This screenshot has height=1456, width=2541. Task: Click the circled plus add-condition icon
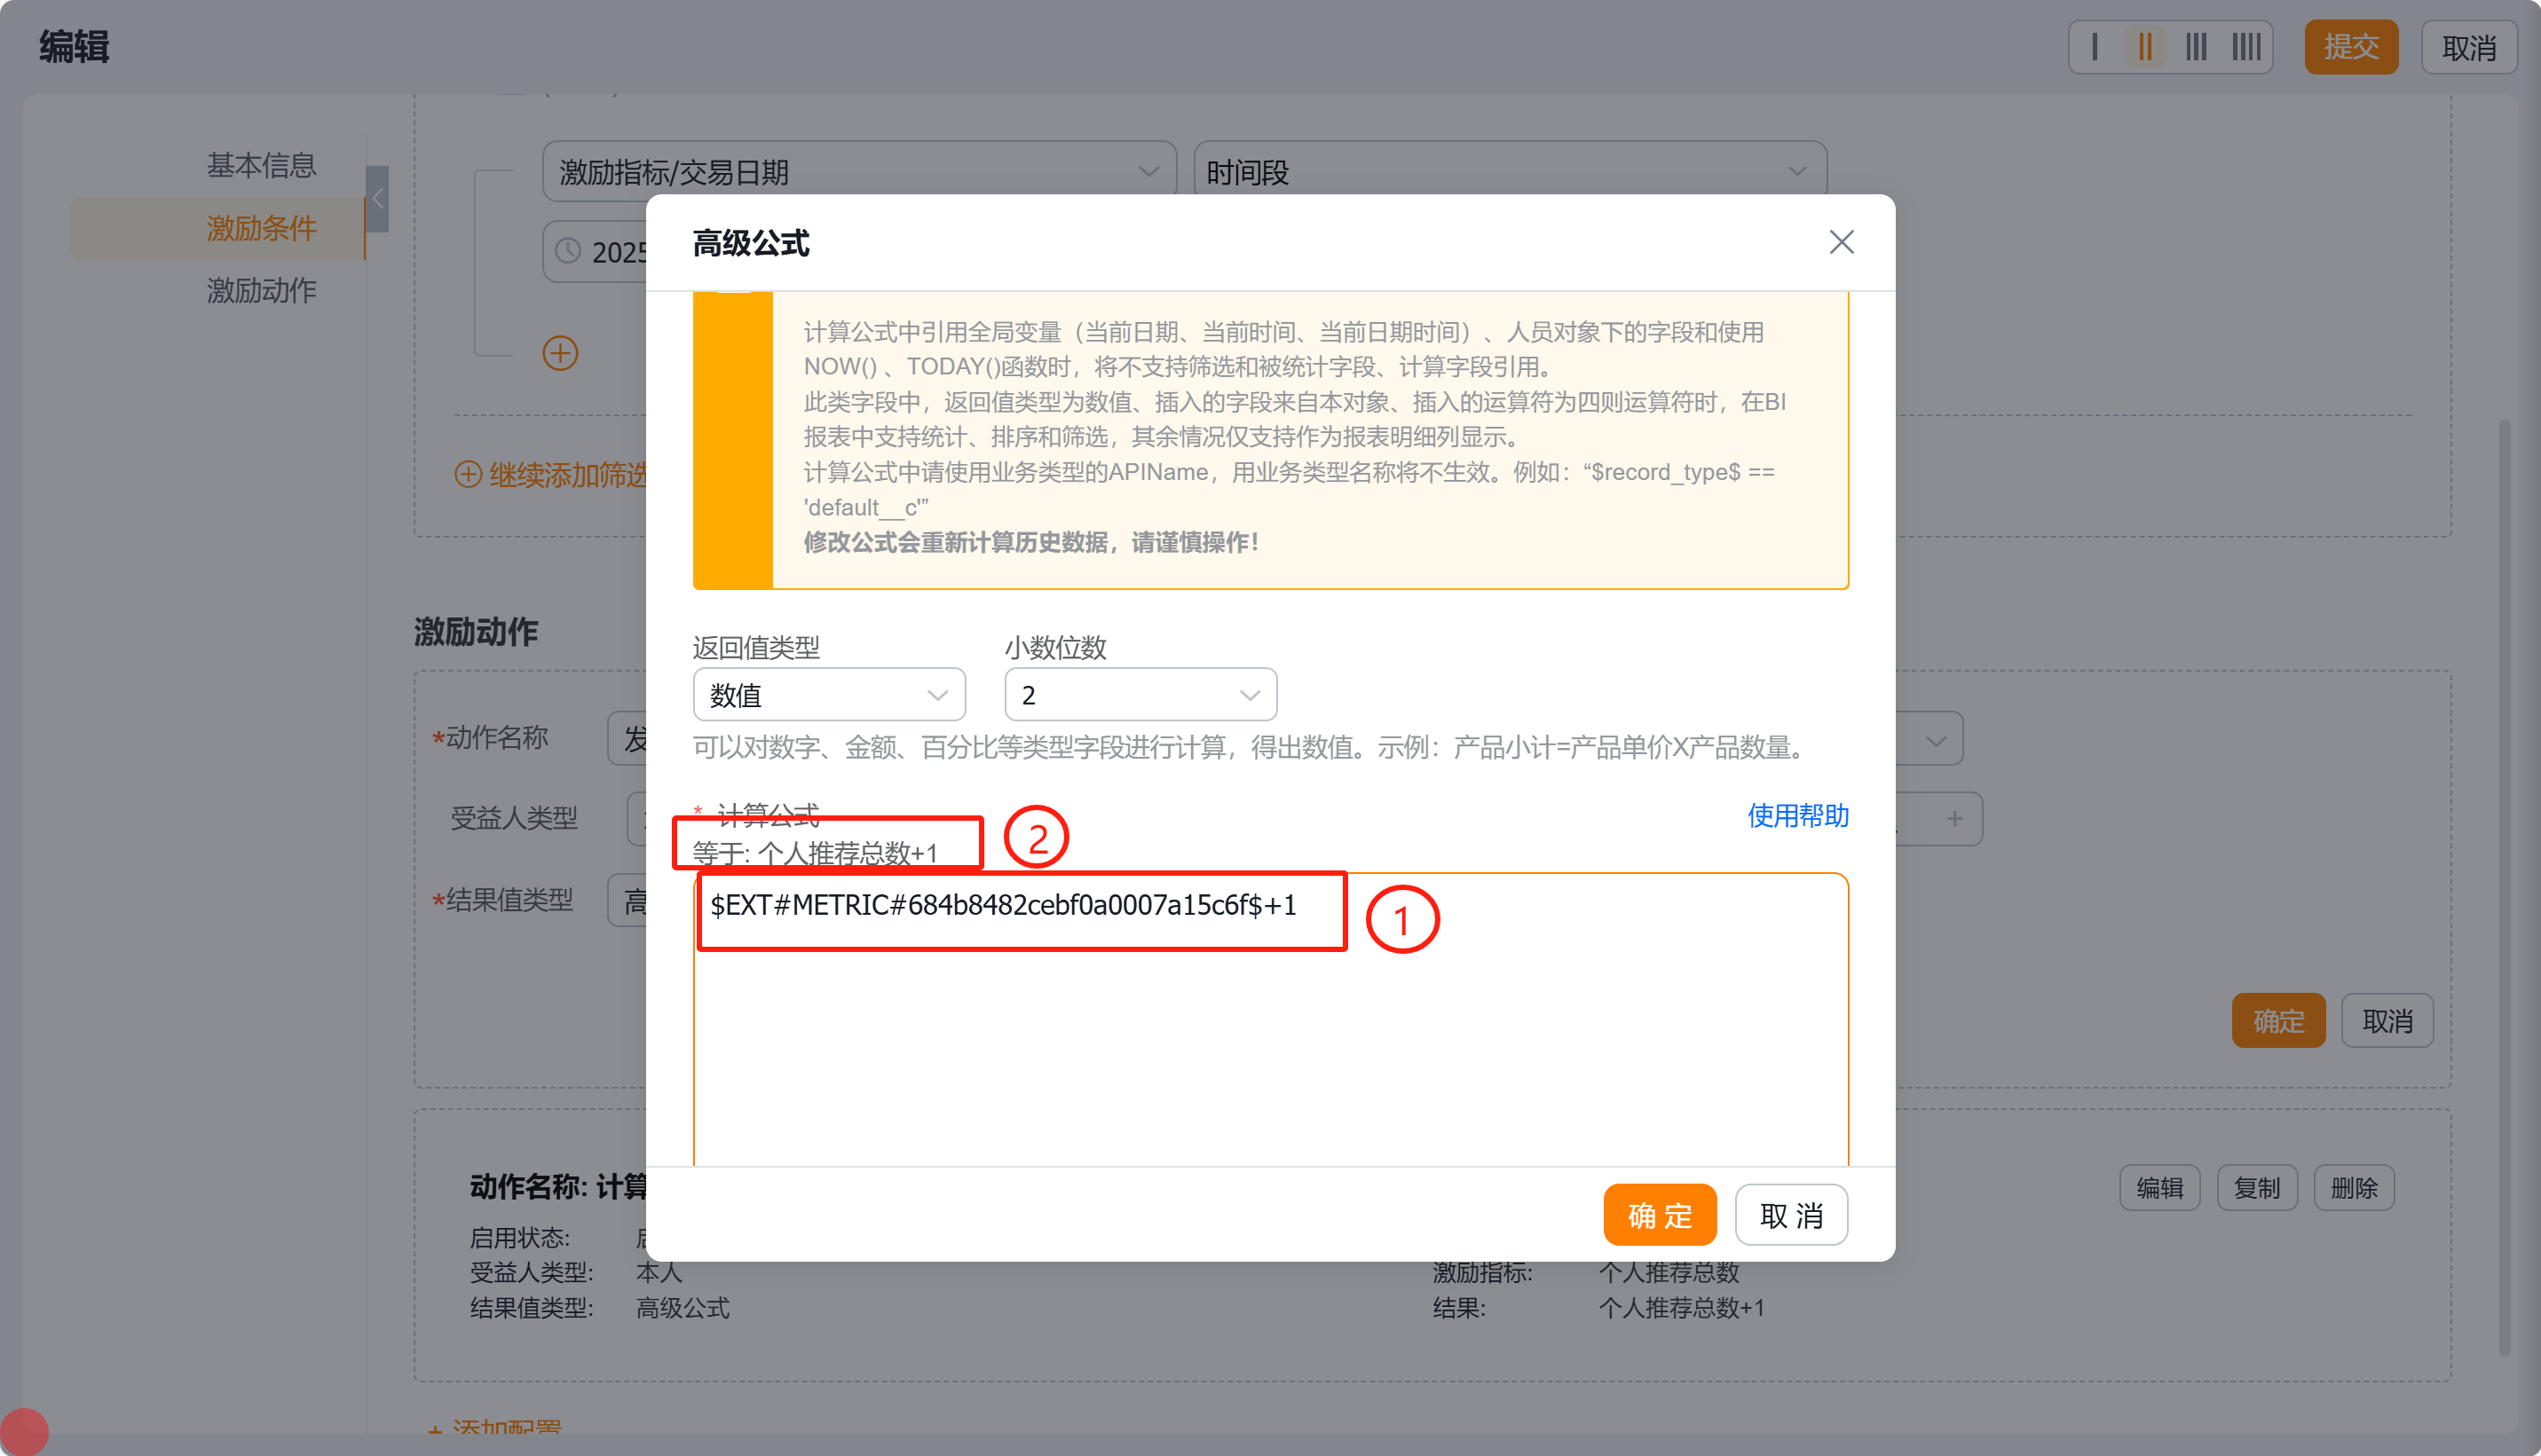point(560,353)
